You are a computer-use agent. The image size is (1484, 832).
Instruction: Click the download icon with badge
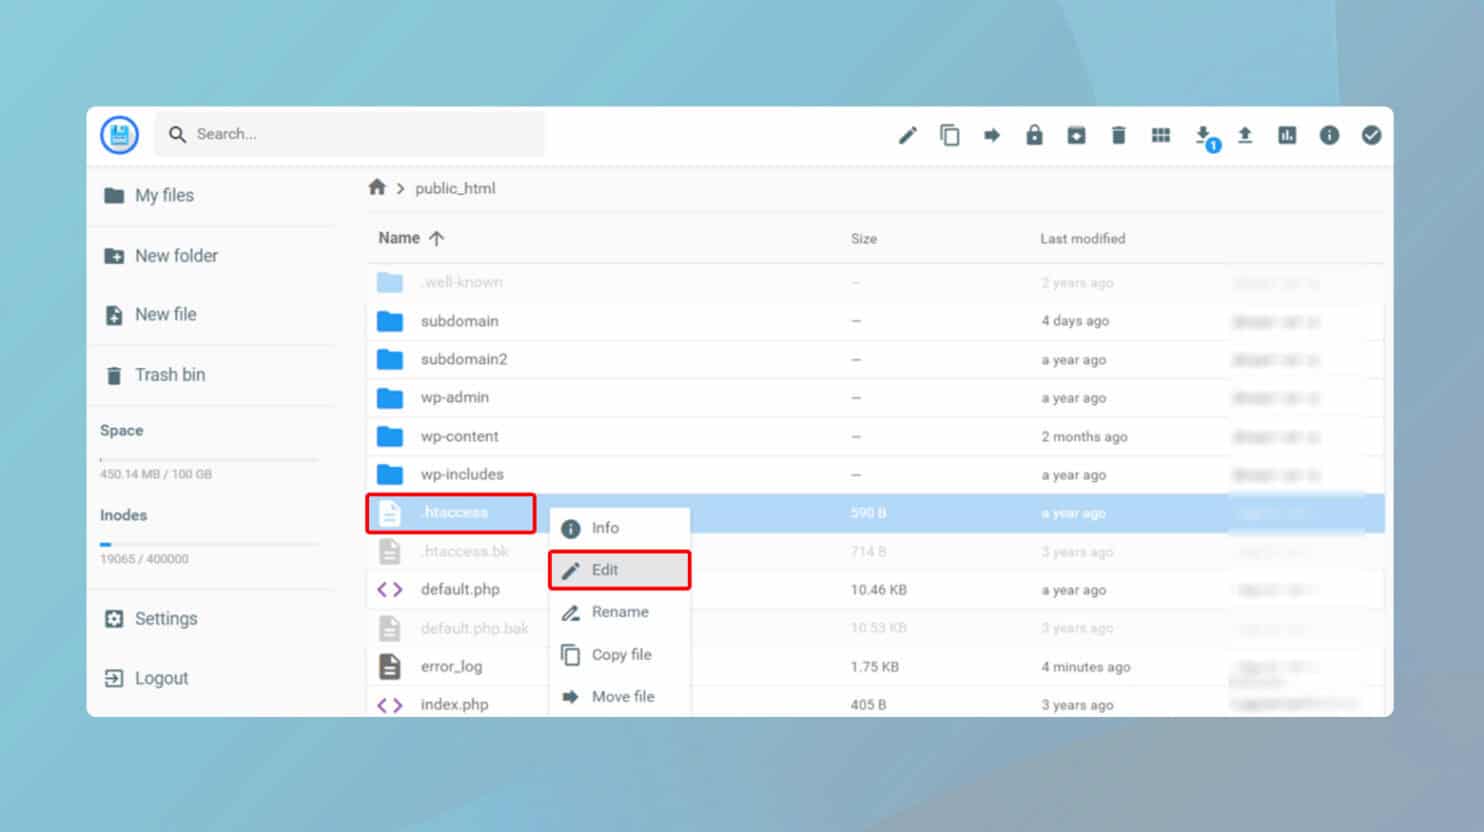(x=1206, y=137)
